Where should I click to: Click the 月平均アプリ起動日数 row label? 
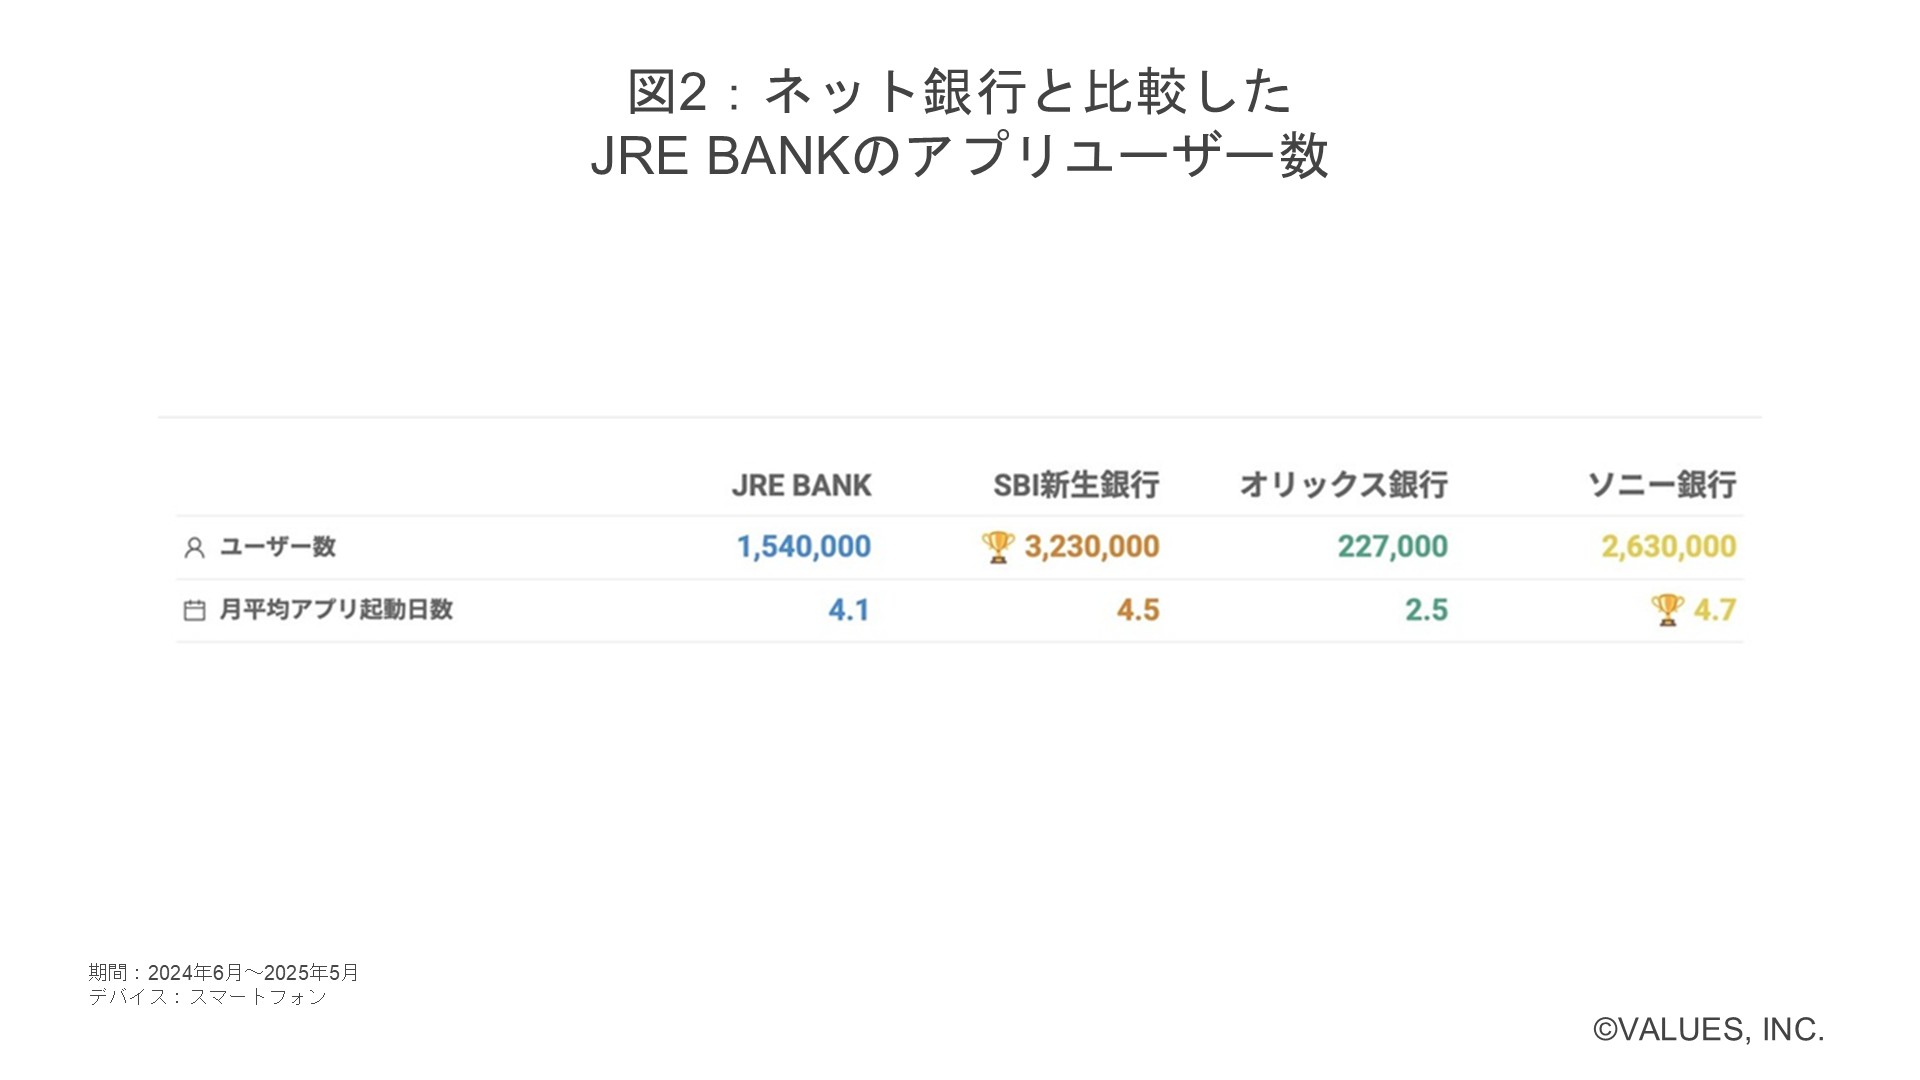[x=336, y=609]
